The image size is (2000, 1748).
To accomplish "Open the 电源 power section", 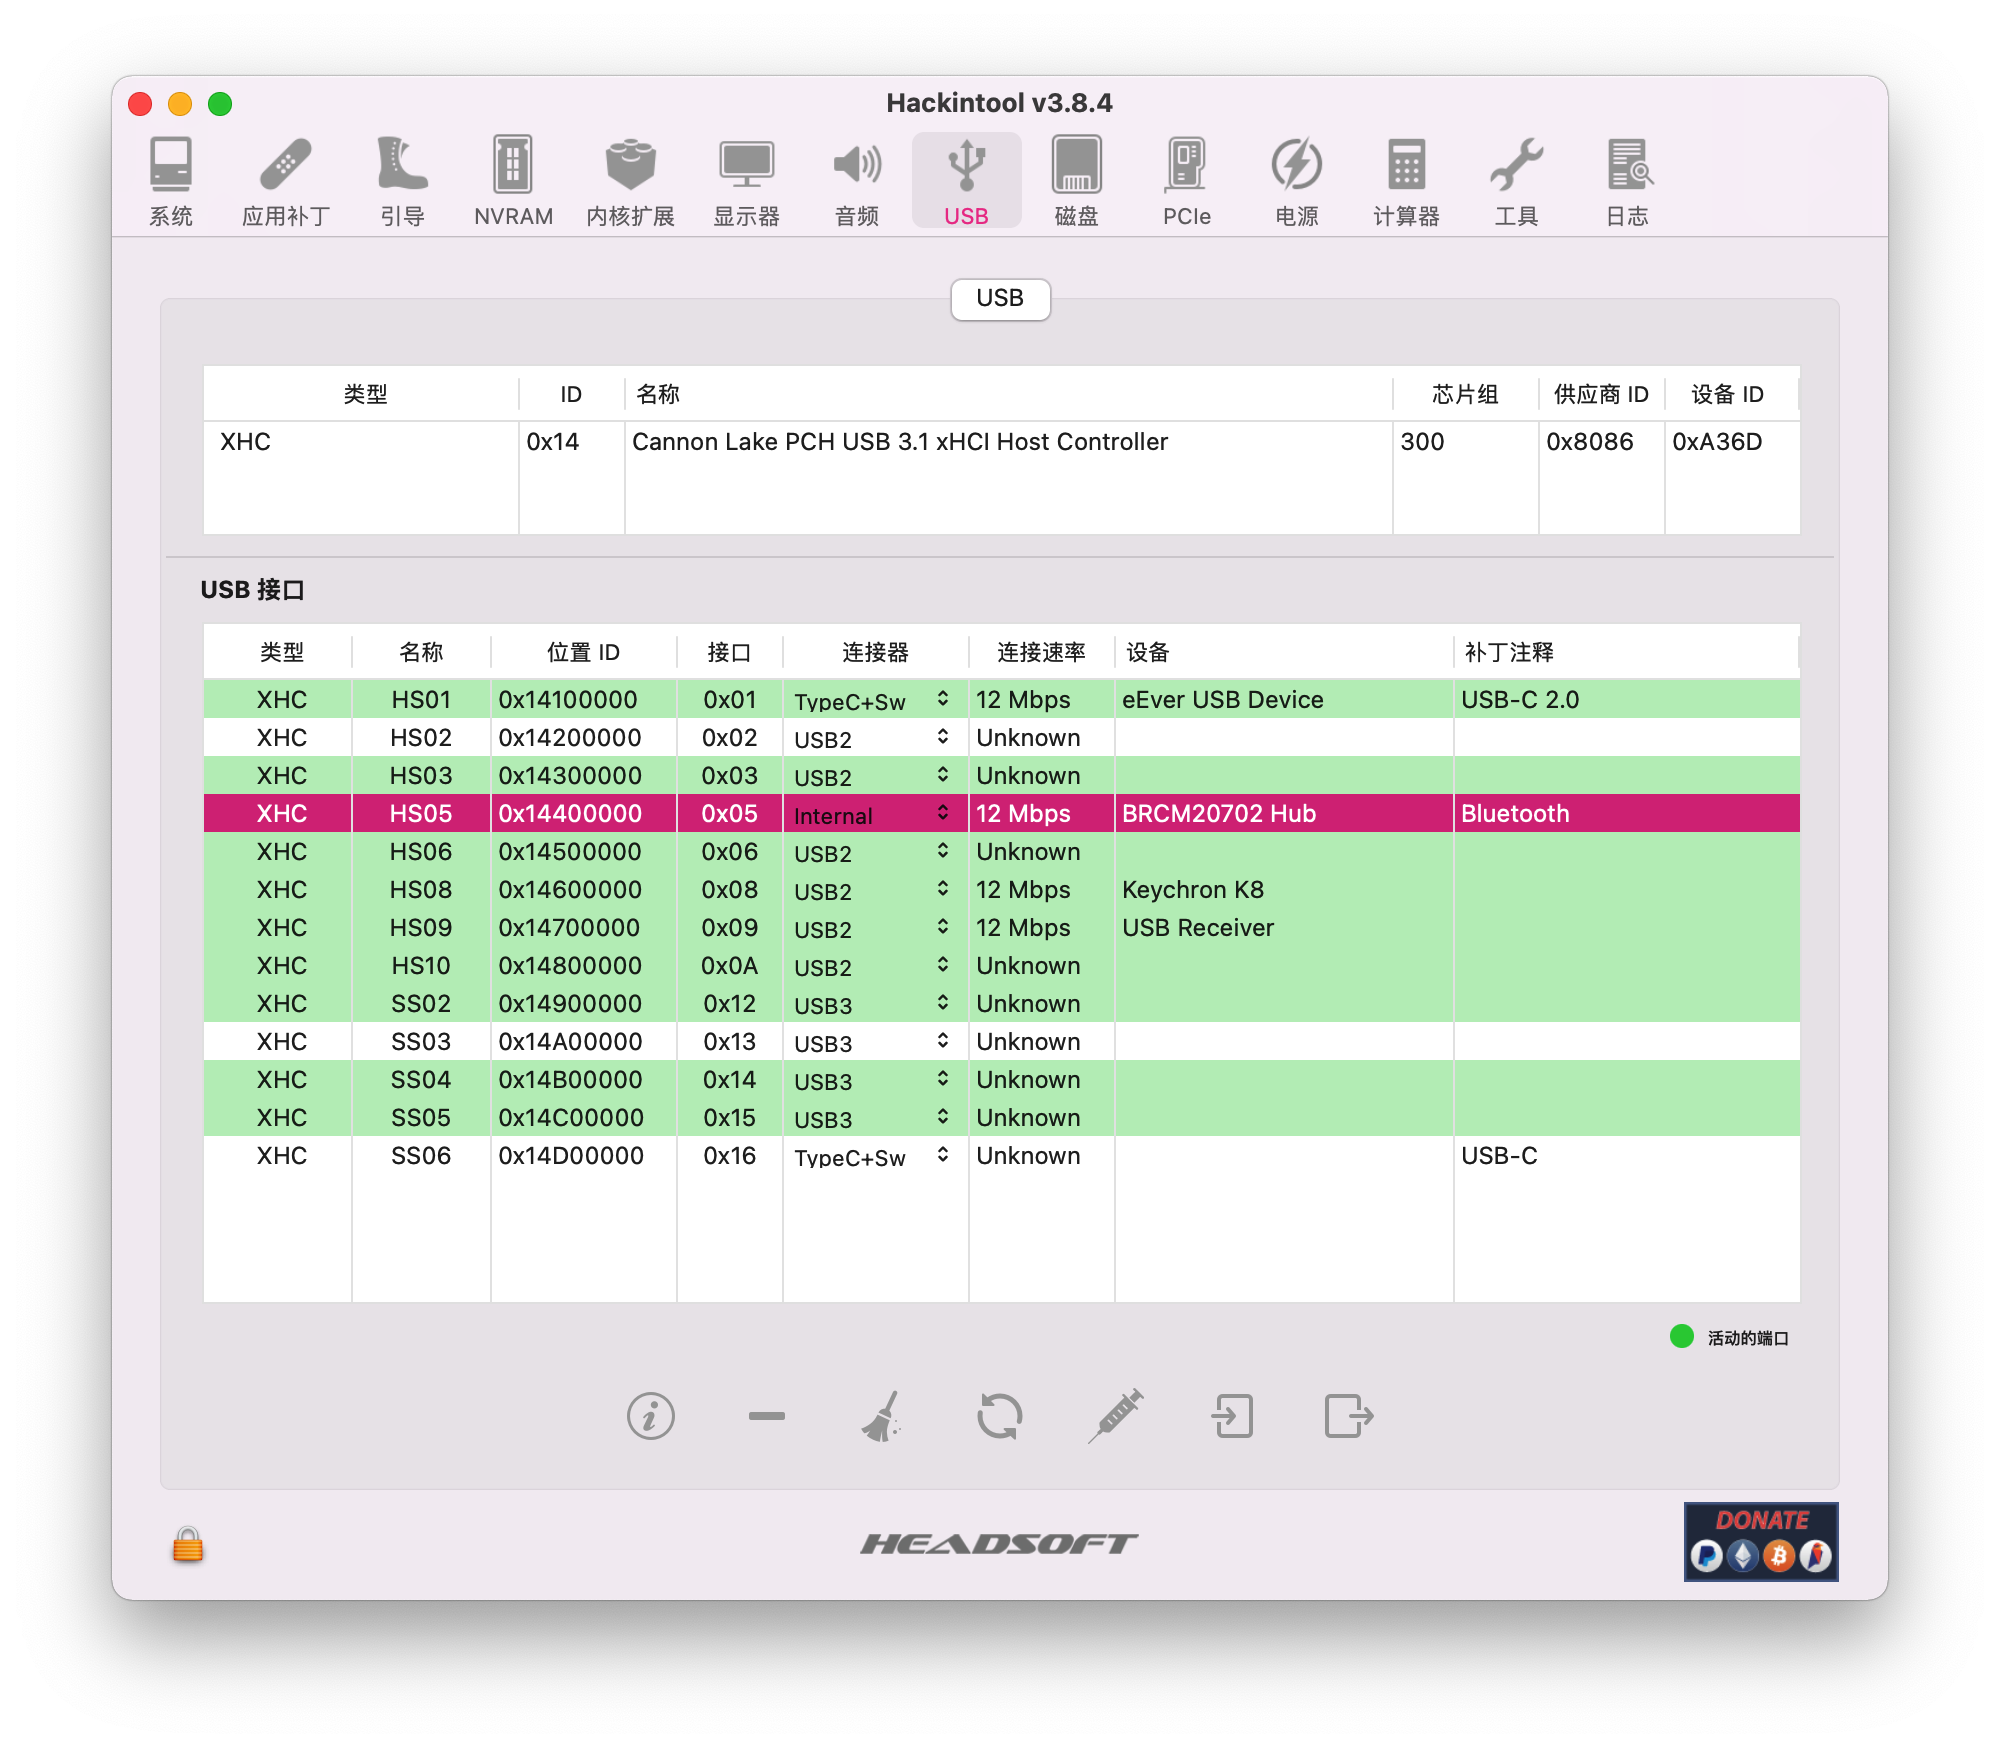I will pos(1296,181).
